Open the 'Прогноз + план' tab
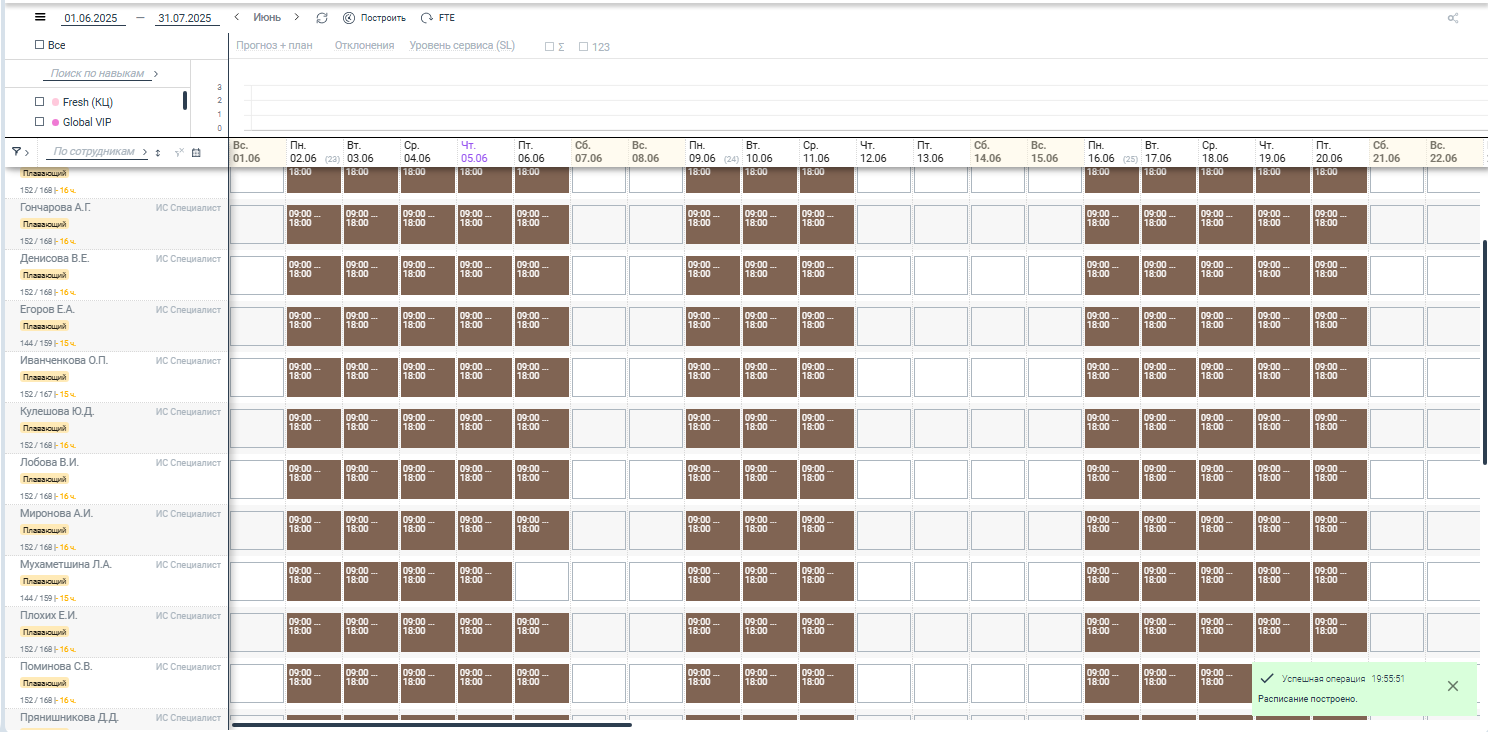The width and height of the screenshot is (1488, 732). (x=274, y=46)
